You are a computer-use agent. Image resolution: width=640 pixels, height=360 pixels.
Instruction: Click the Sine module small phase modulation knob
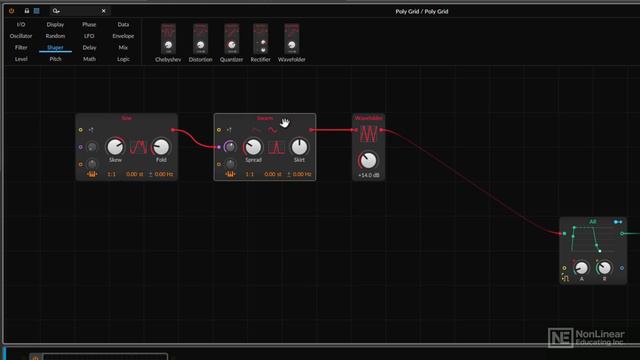pos(92,147)
